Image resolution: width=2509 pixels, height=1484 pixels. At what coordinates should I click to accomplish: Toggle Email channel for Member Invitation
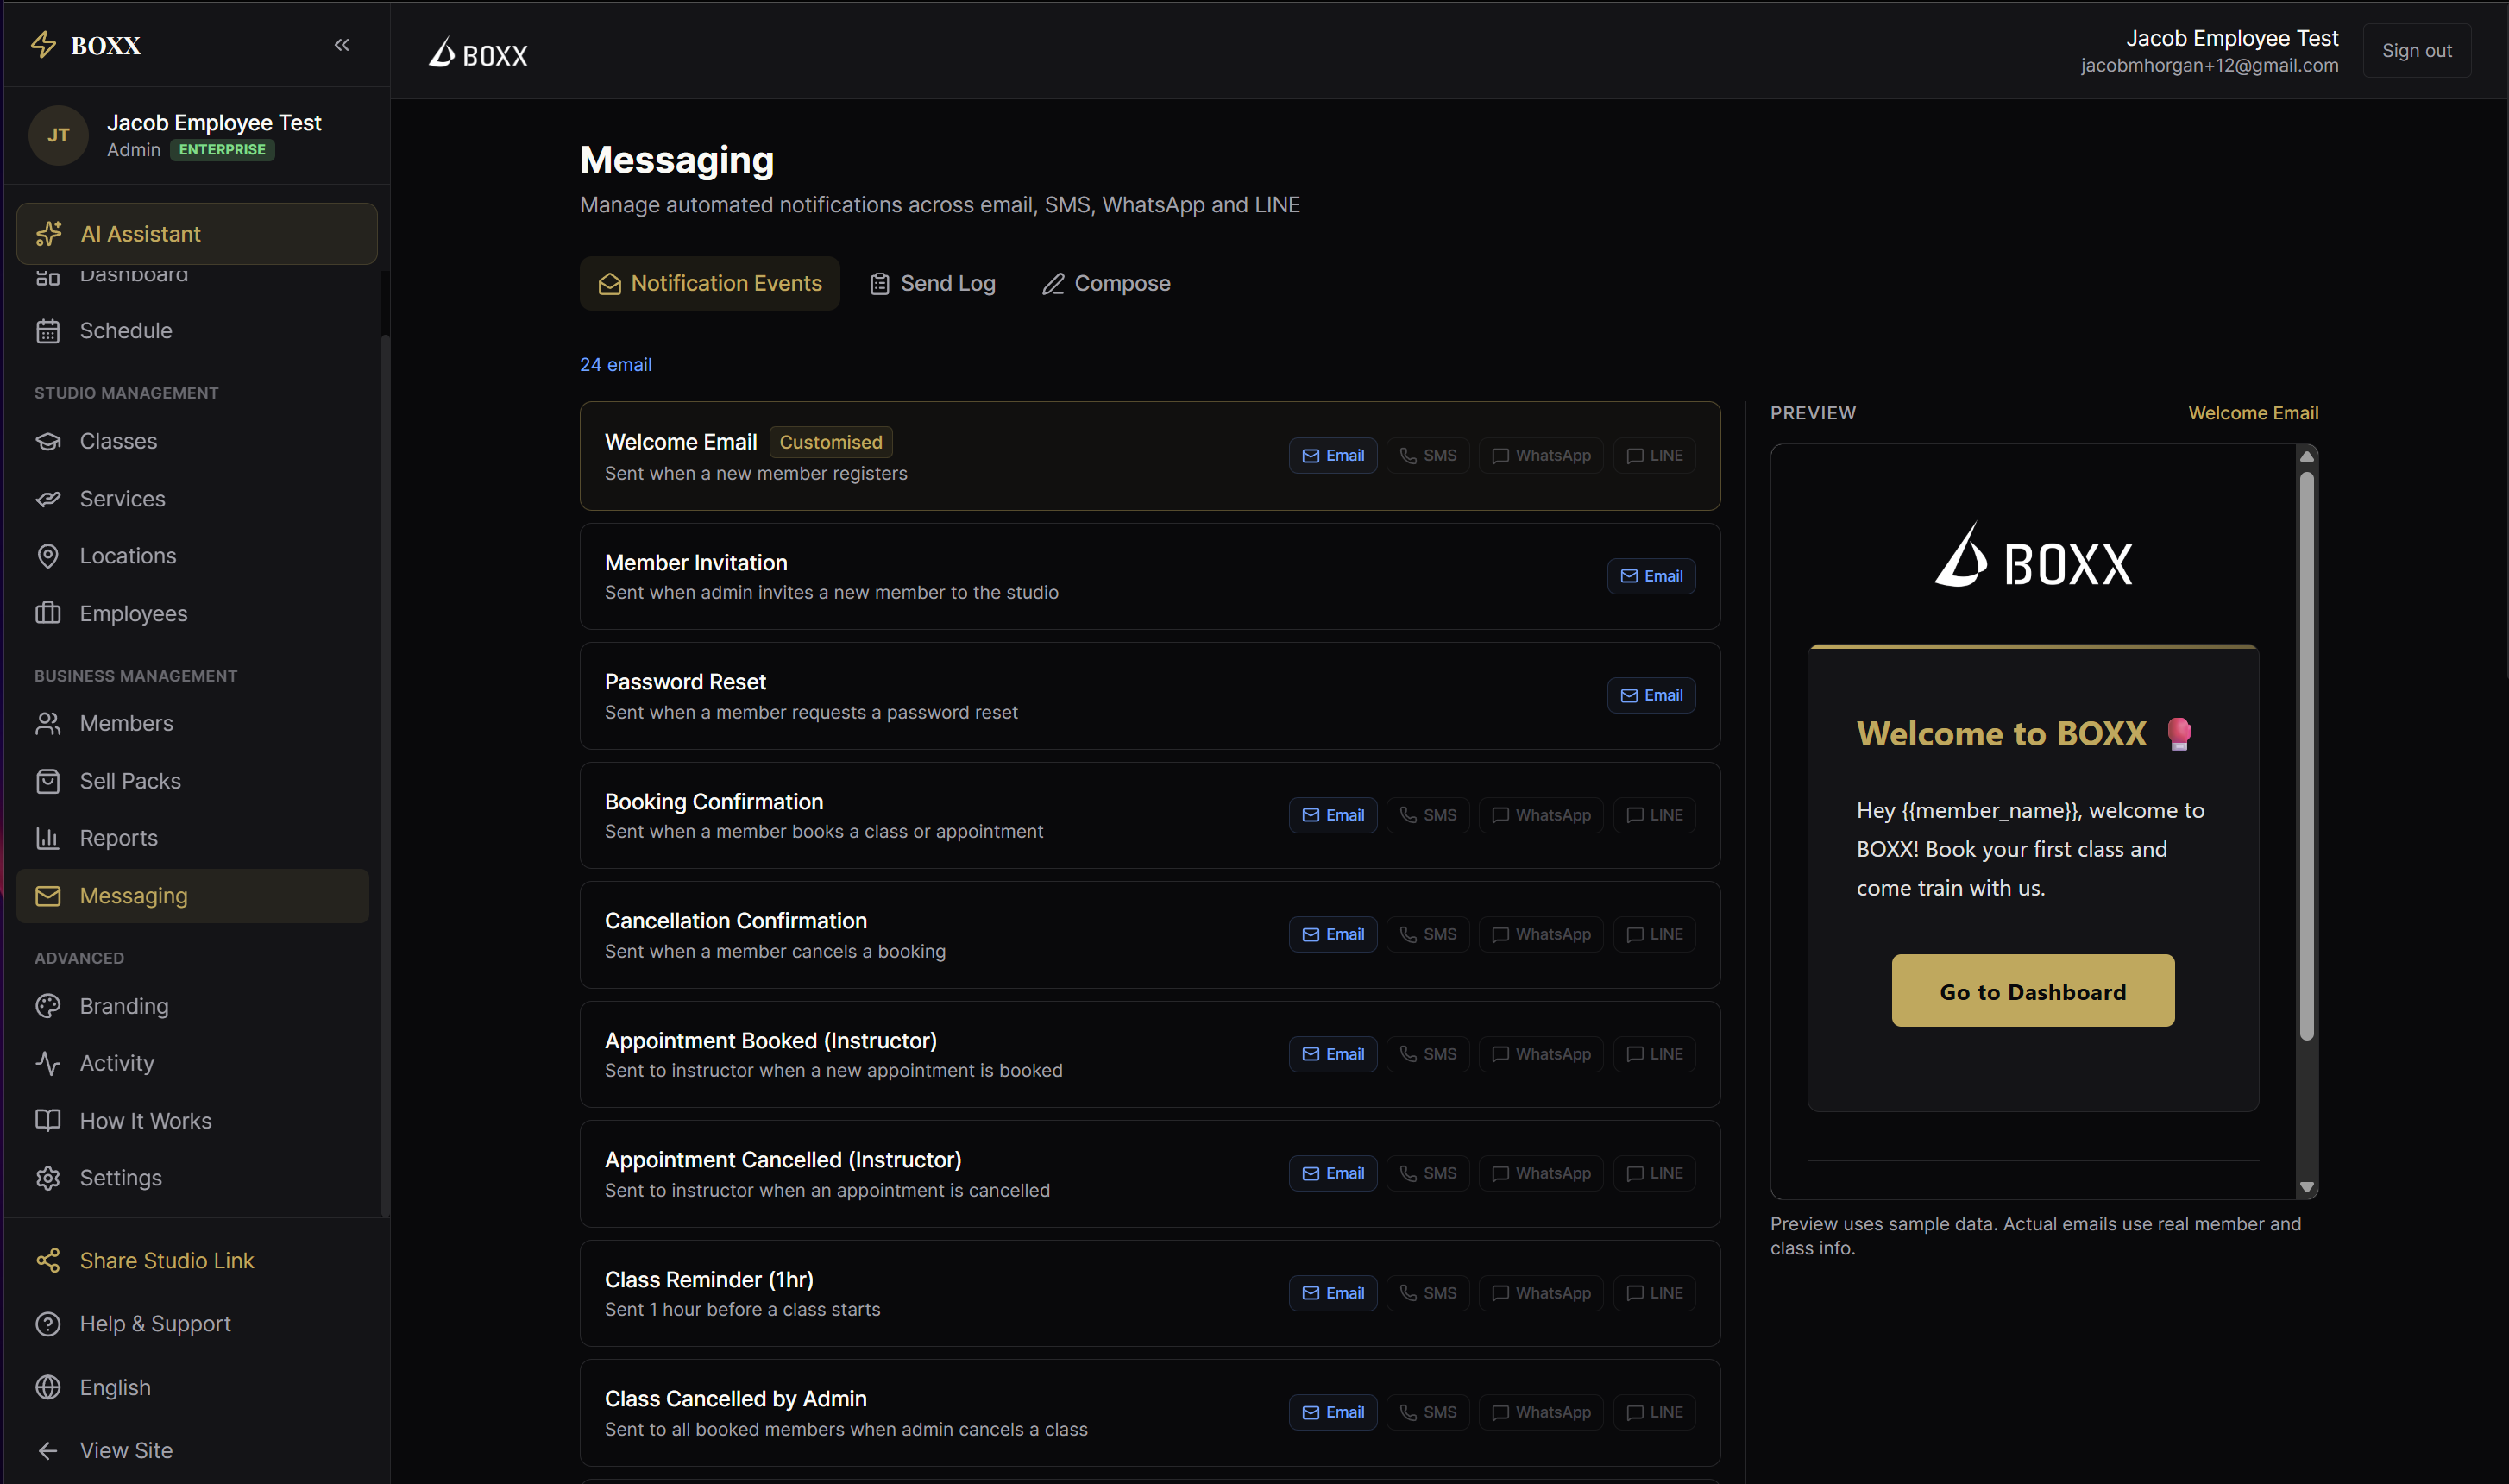pos(1651,576)
